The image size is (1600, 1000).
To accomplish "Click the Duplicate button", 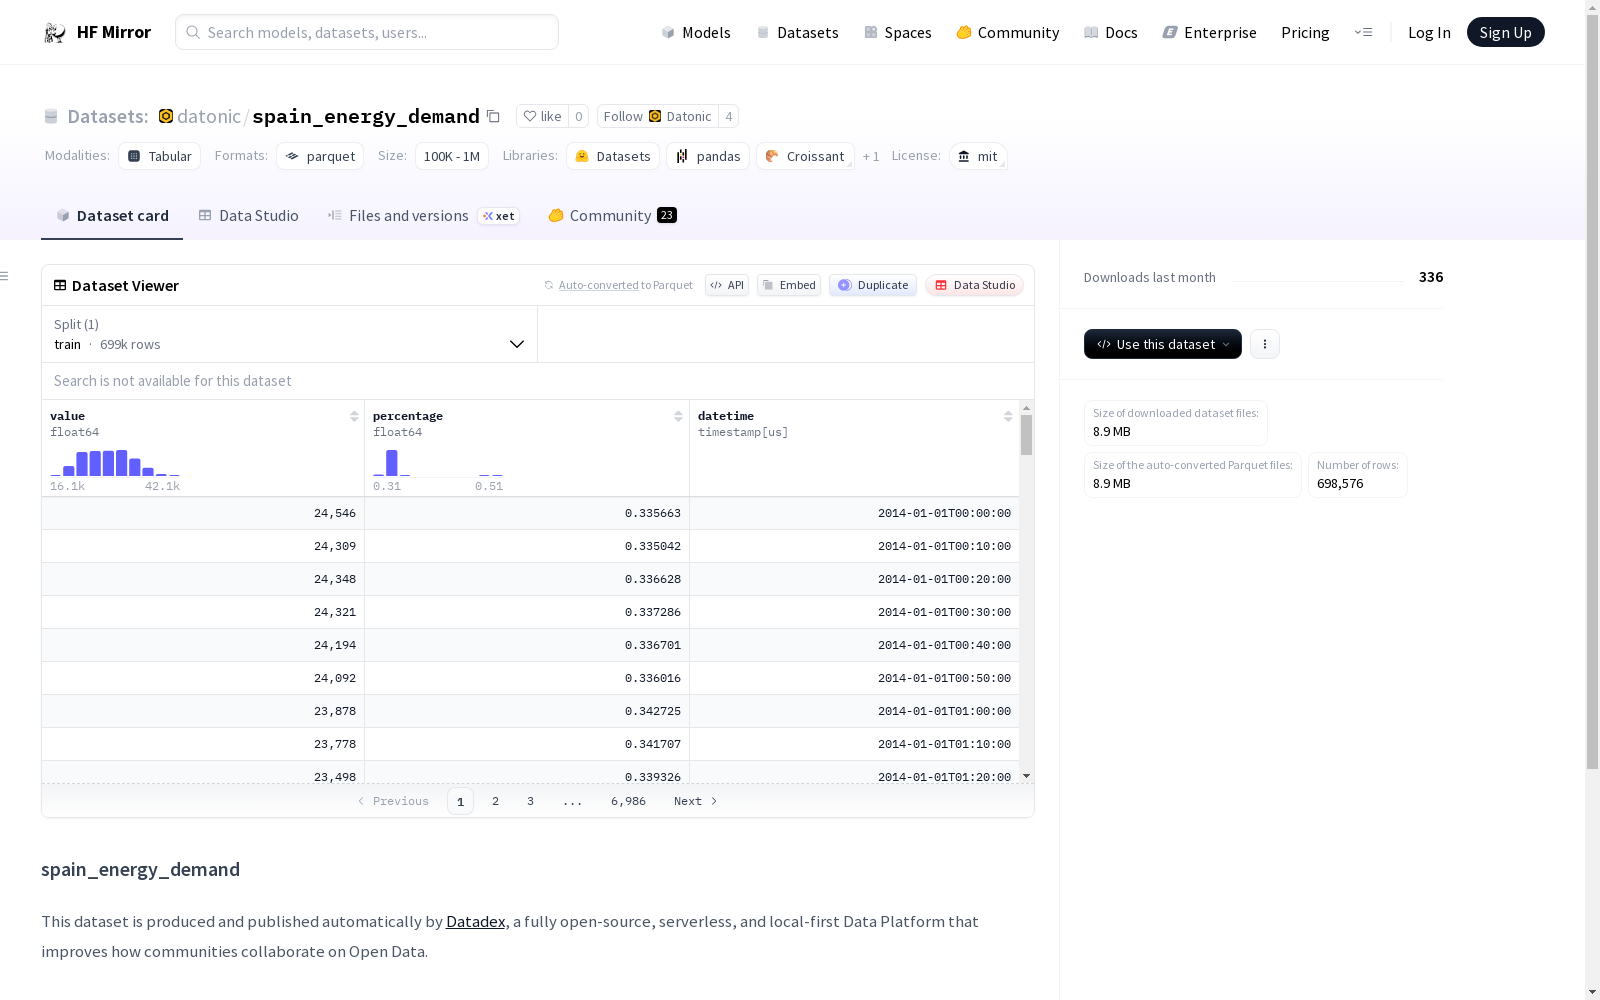I will coord(873,285).
